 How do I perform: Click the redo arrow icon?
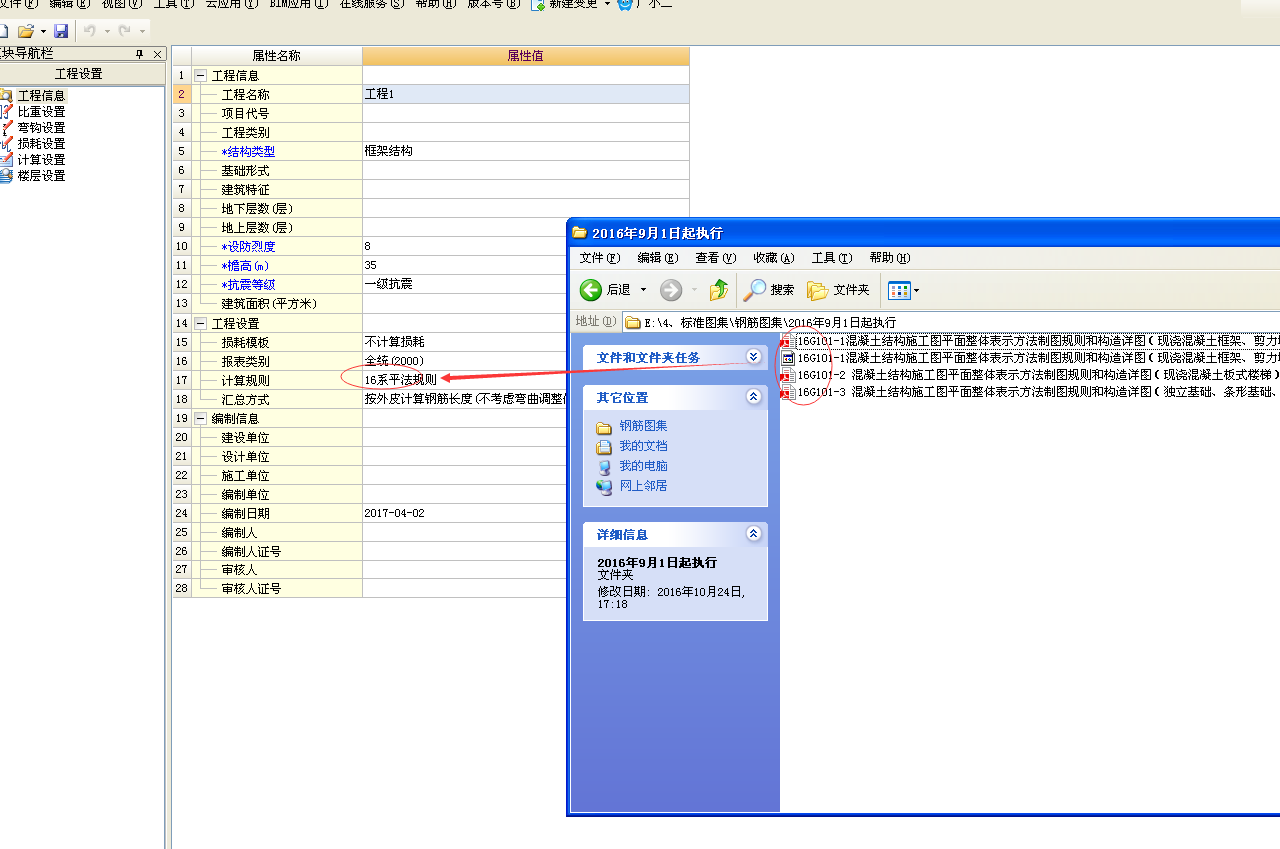point(125,32)
